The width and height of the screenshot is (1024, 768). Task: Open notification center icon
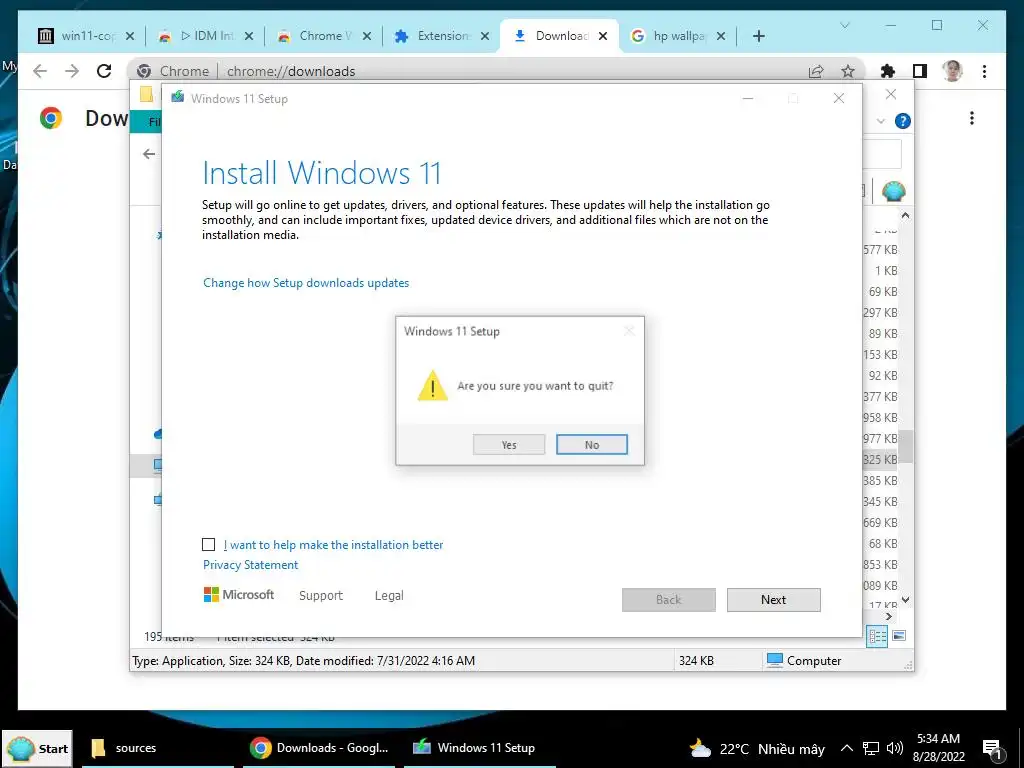pos(992,750)
